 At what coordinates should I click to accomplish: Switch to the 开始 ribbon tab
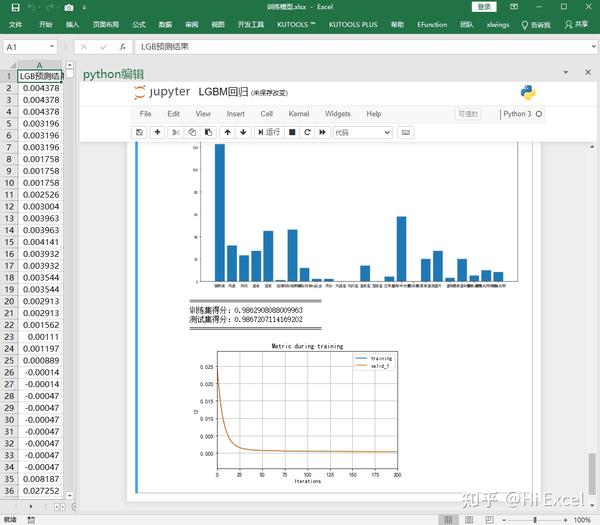[46, 24]
